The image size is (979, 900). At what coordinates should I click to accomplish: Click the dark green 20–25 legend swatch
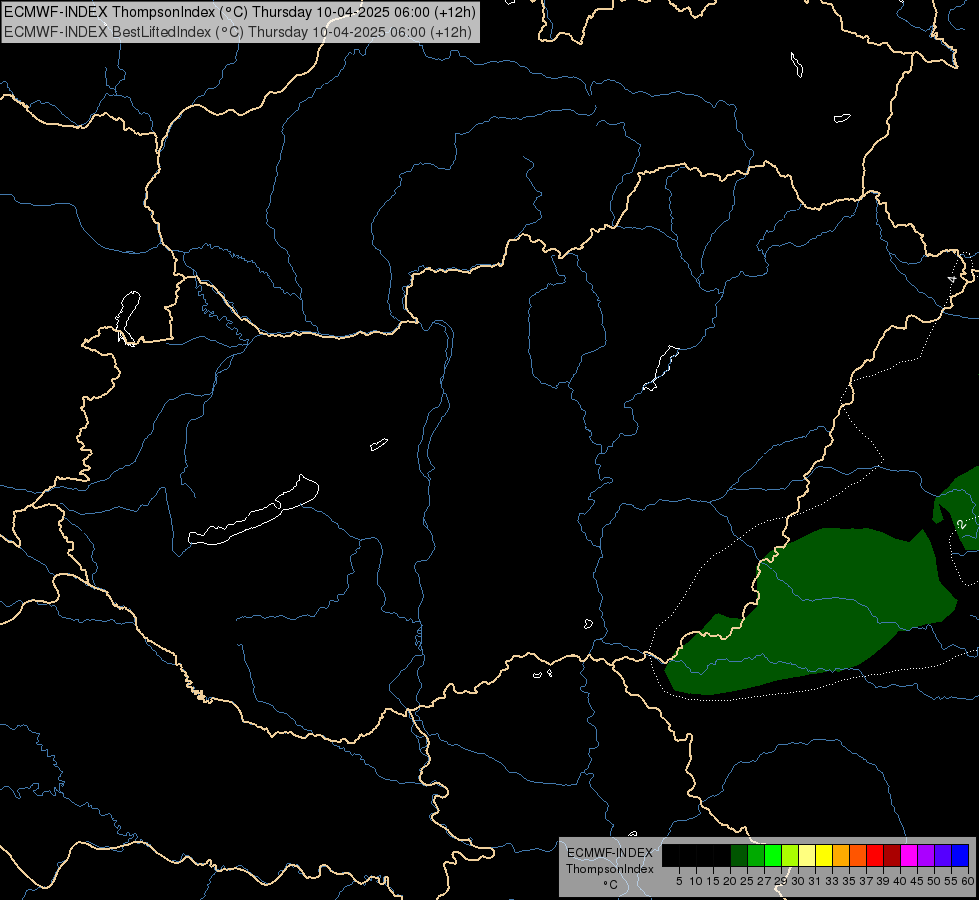739,856
